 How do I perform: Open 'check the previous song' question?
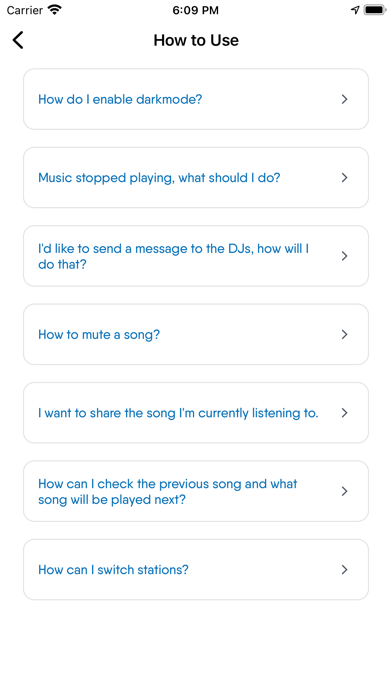196,491
